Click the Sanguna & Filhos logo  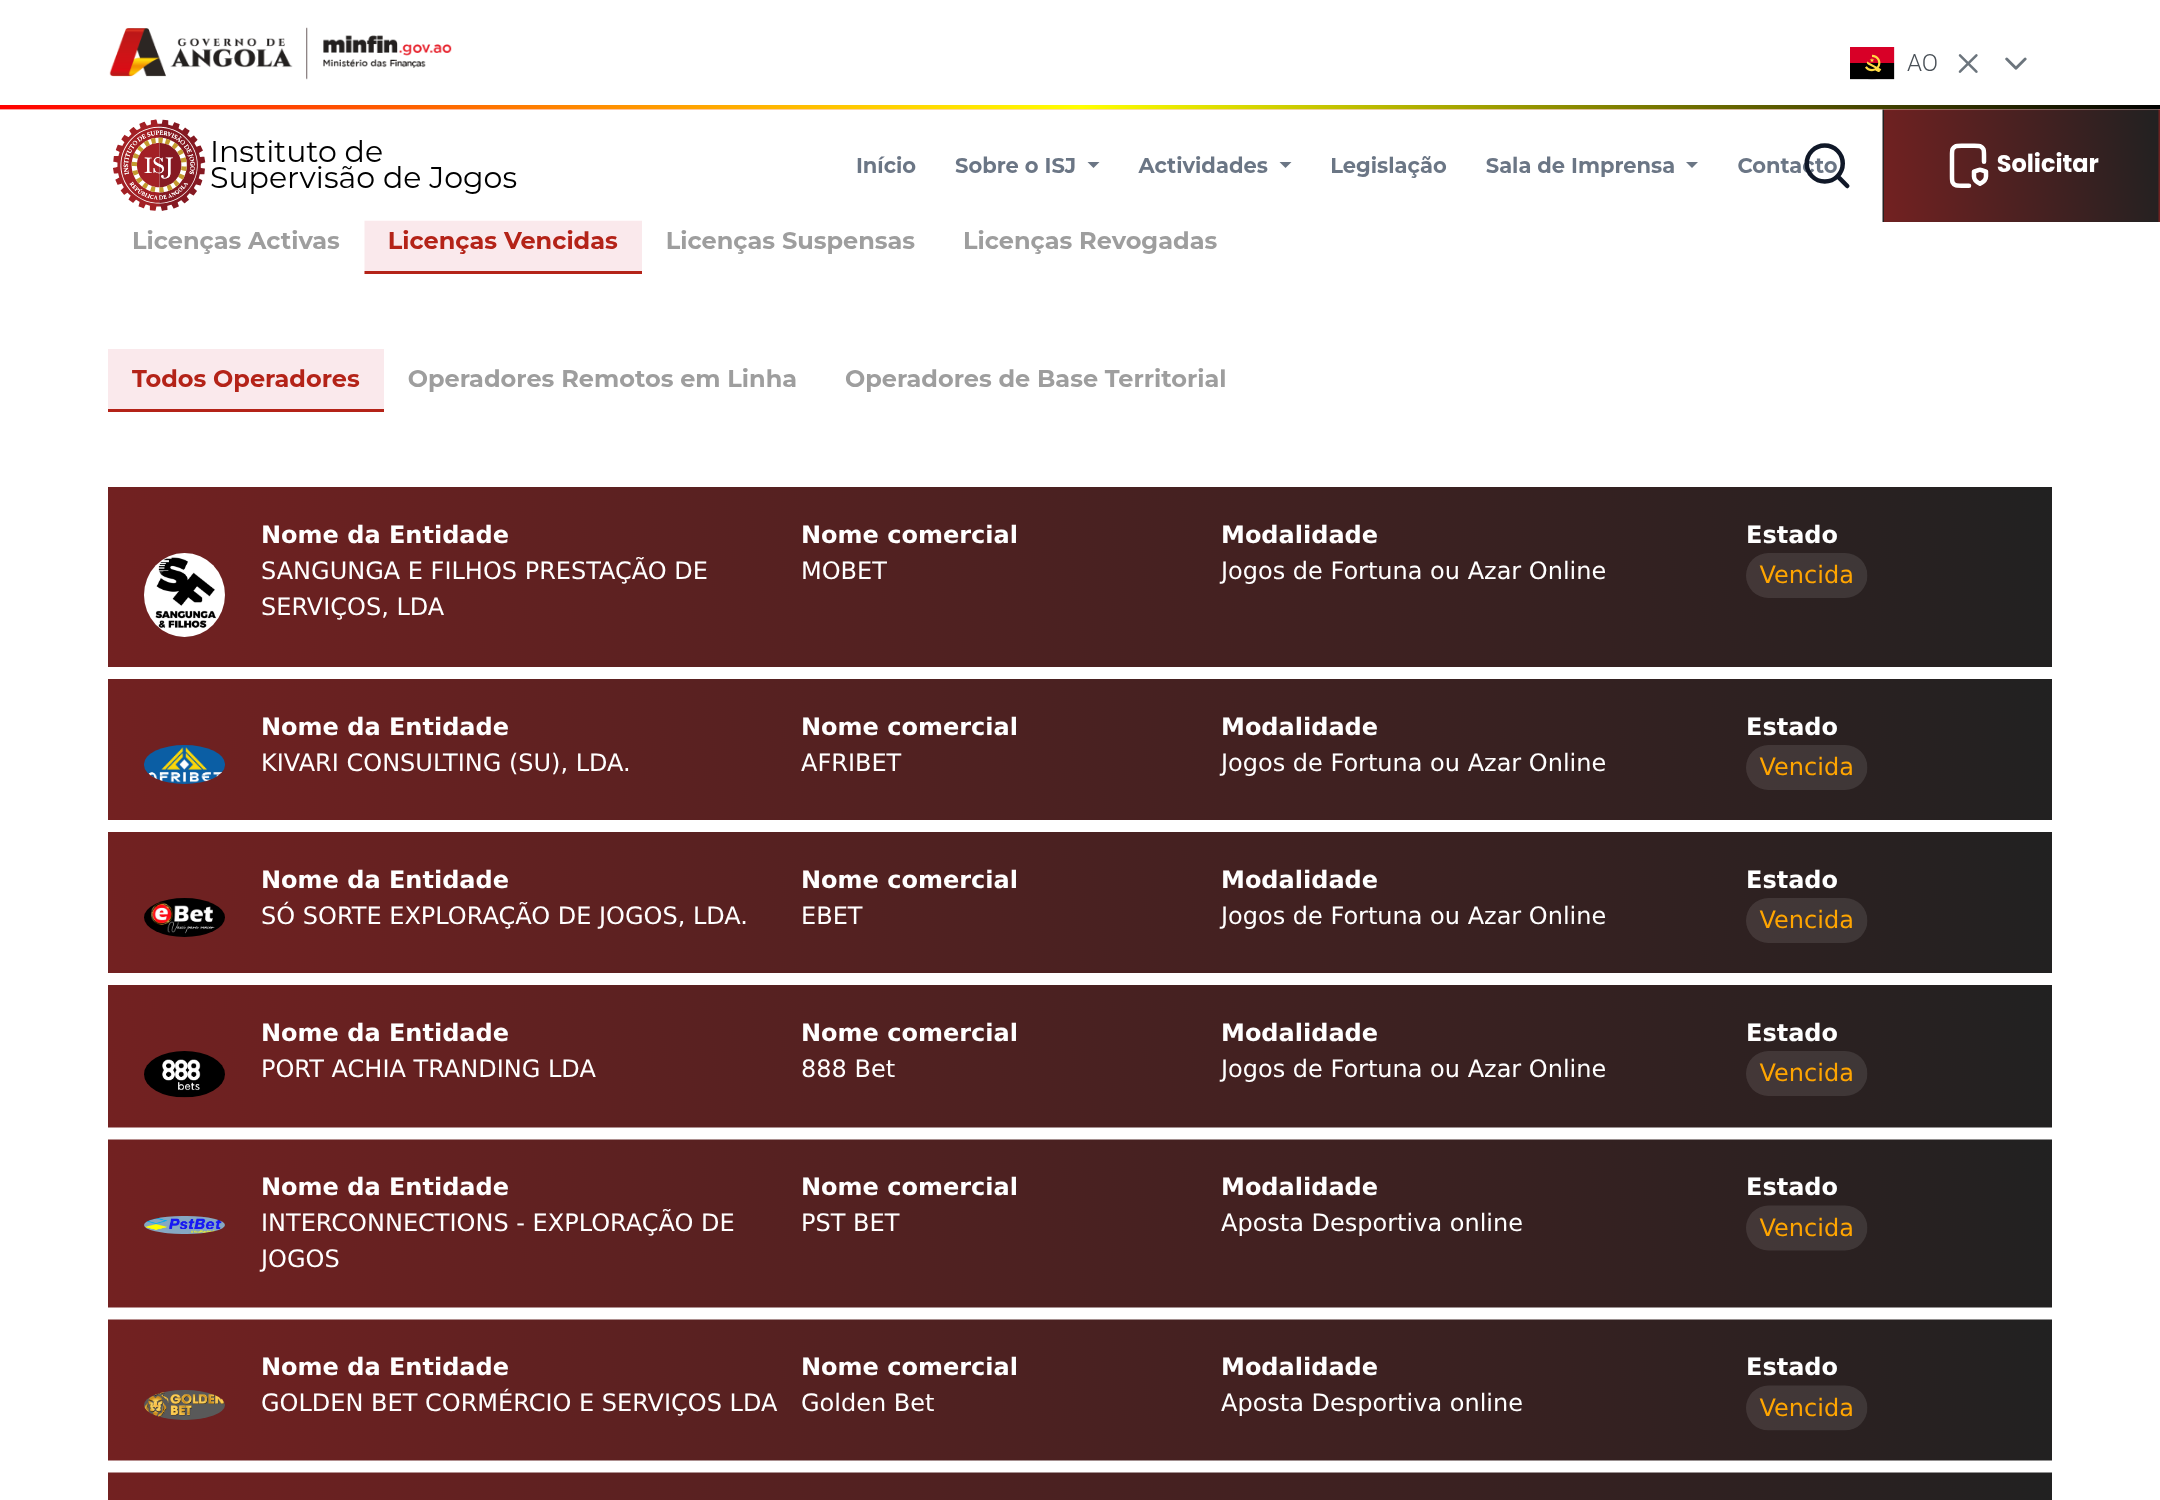point(185,595)
